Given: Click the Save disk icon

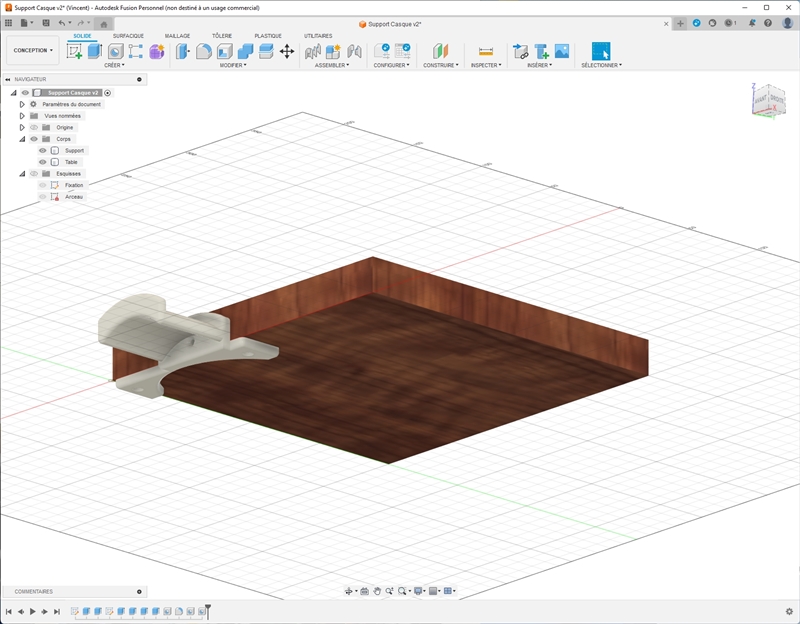Looking at the screenshot, I should point(46,23).
